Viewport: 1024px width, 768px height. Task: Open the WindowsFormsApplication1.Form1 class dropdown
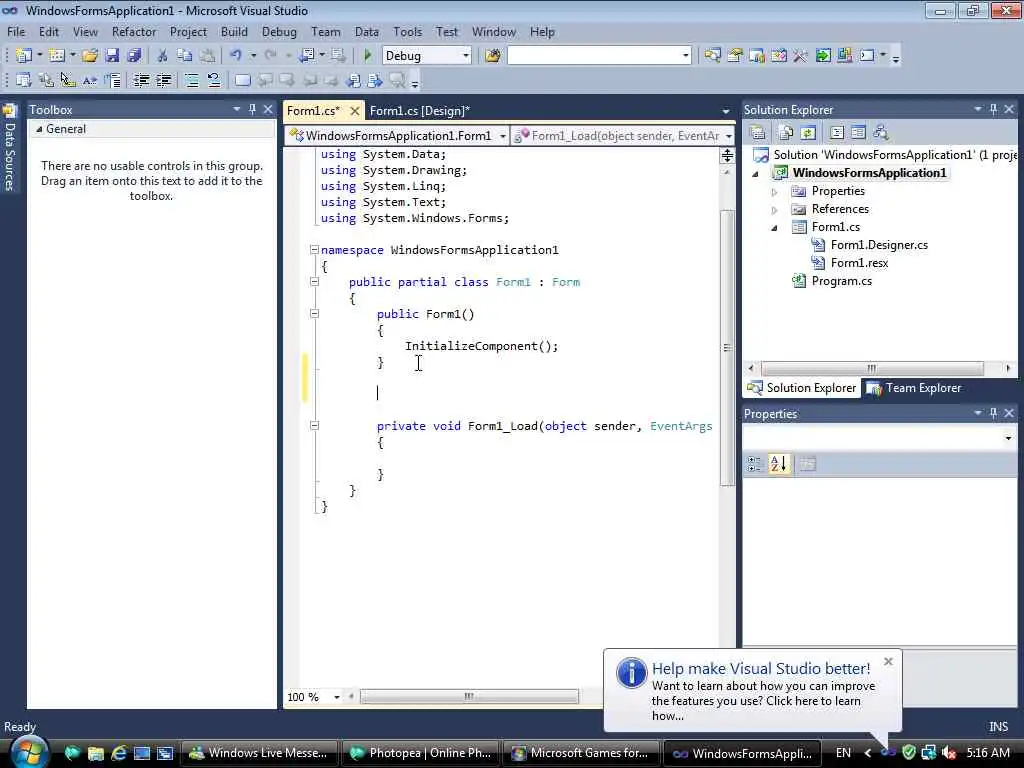coord(502,136)
